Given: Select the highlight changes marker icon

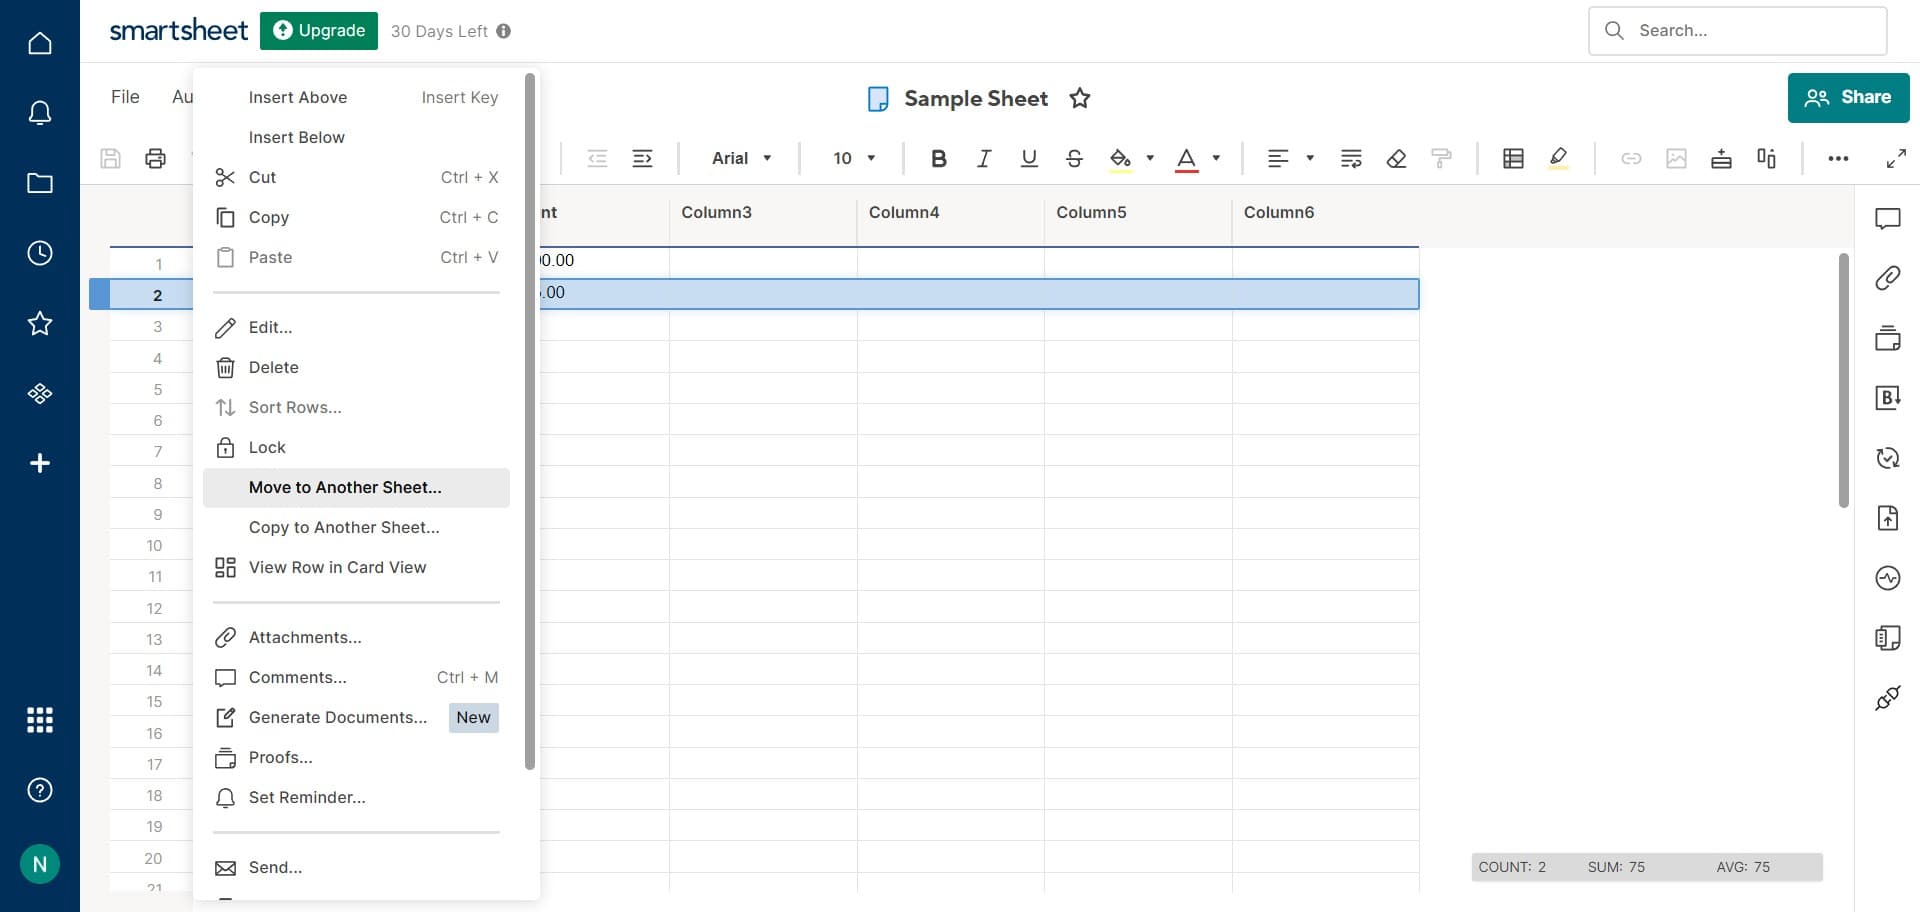Looking at the screenshot, I should click(x=1558, y=158).
